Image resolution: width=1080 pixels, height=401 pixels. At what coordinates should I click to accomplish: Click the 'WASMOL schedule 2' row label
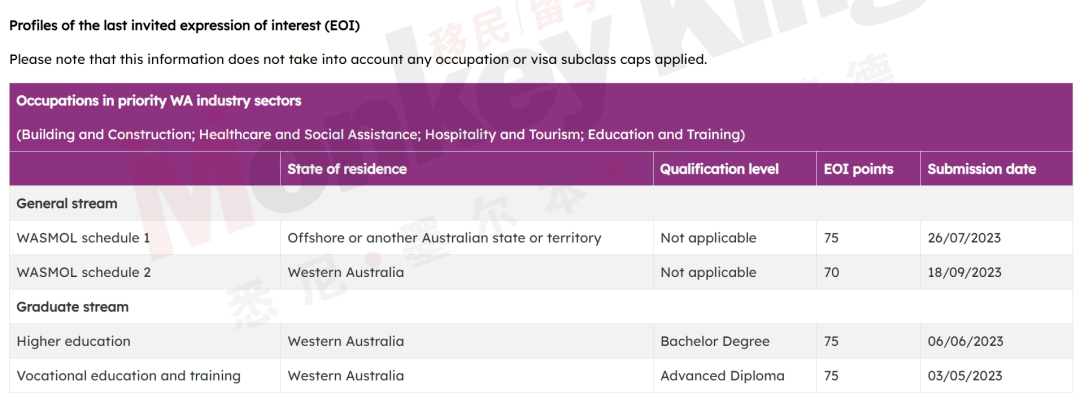[x=83, y=272]
